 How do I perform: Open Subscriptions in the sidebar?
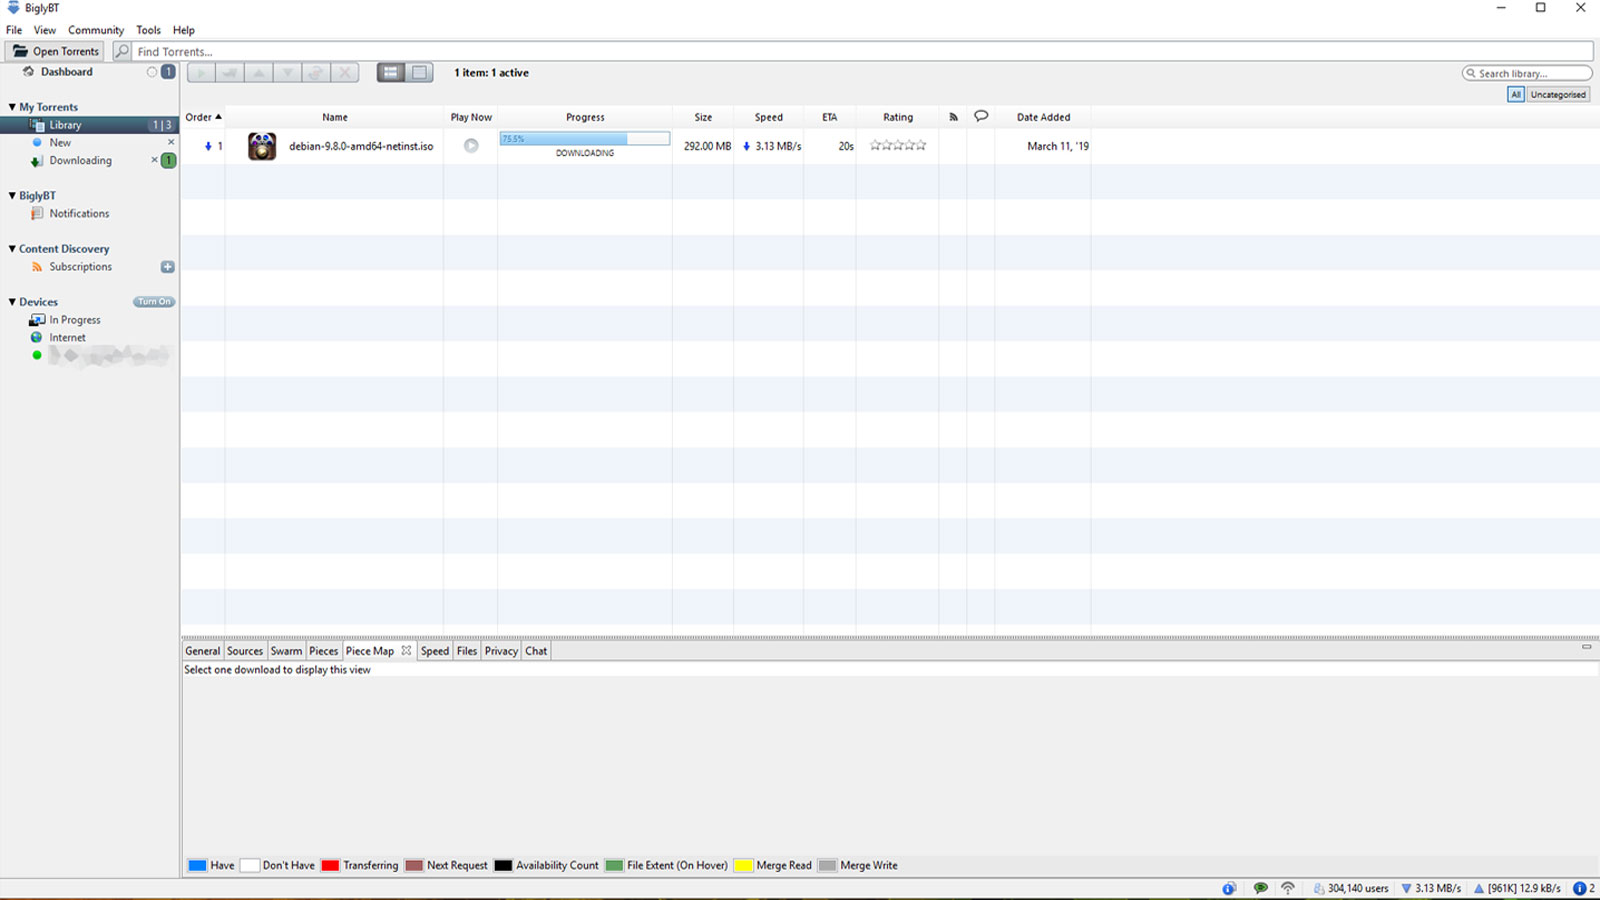click(x=80, y=267)
